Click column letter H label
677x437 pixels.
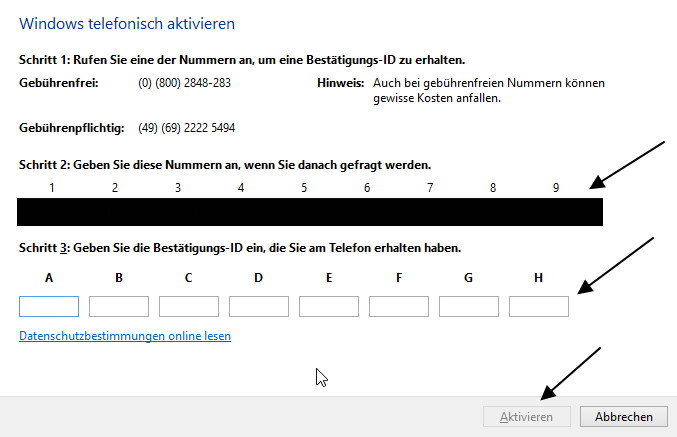click(x=538, y=278)
